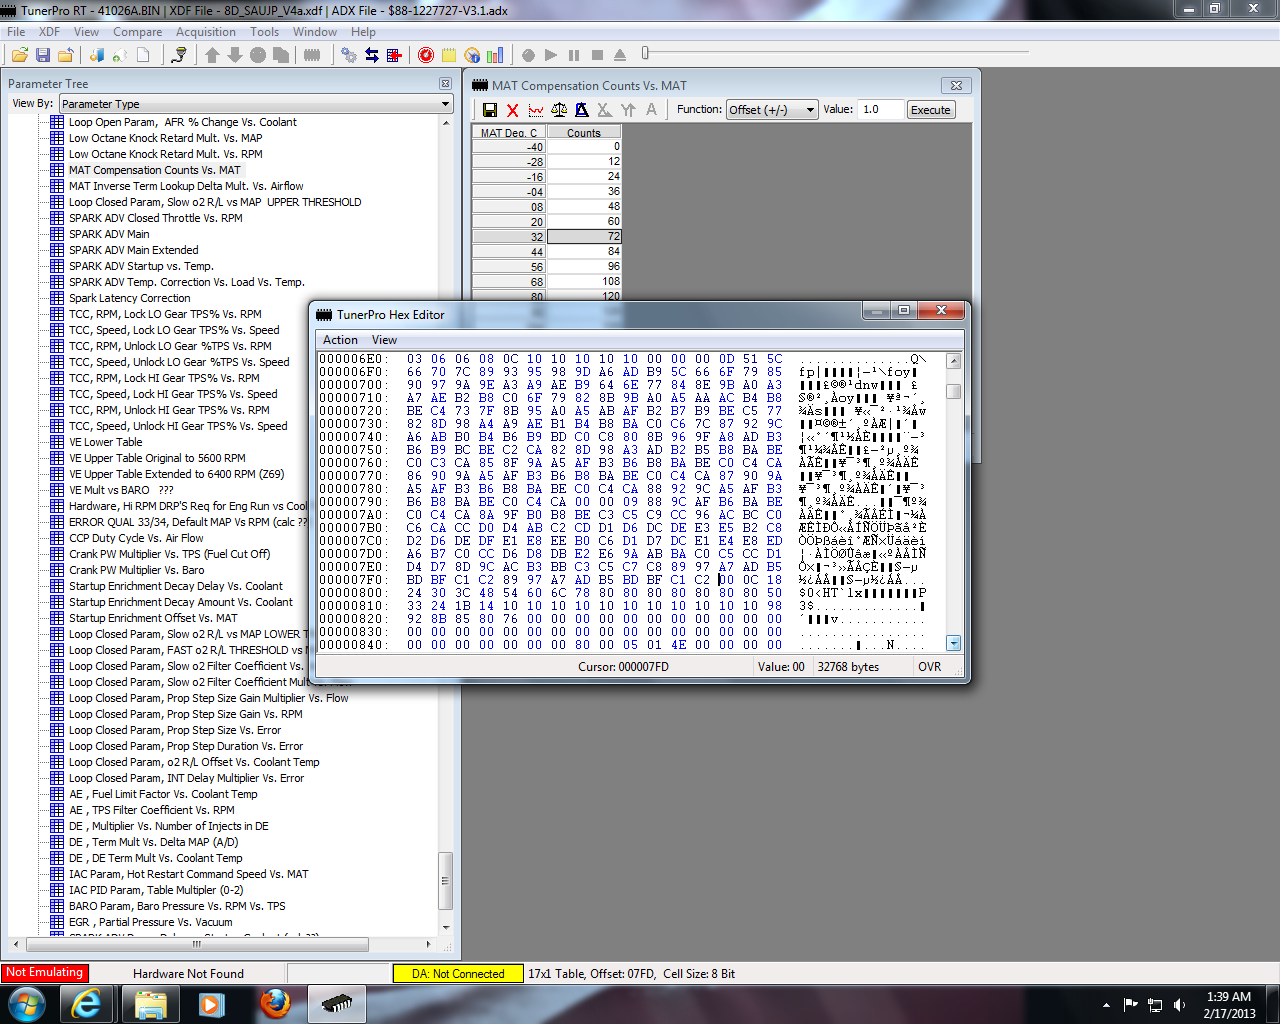
Task: Click the upload arrow icon in the main toolbar
Action: coord(212,55)
